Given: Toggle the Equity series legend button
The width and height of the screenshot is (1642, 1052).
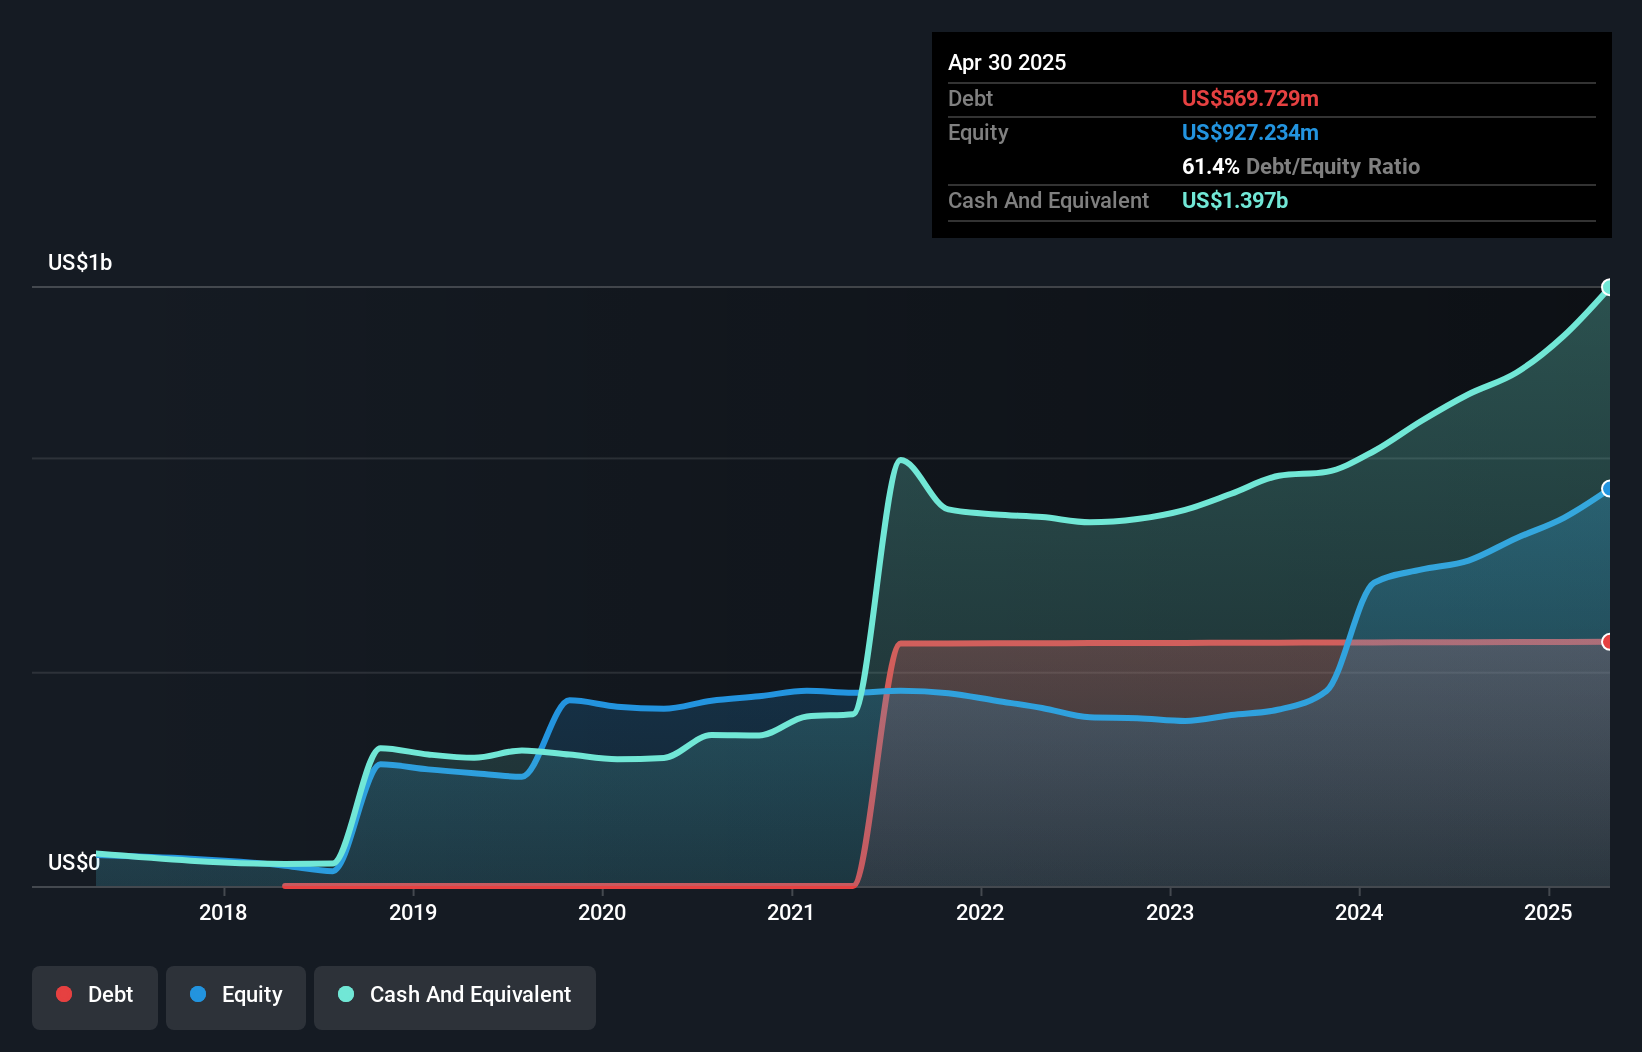Looking at the screenshot, I should coord(236,997).
